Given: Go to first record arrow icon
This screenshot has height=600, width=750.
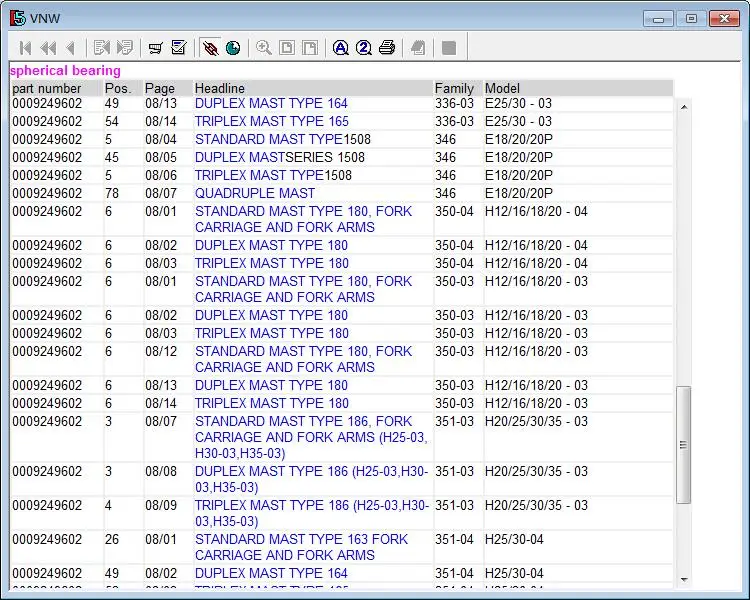Looking at the screenshot, I should (x=25, y=48).
